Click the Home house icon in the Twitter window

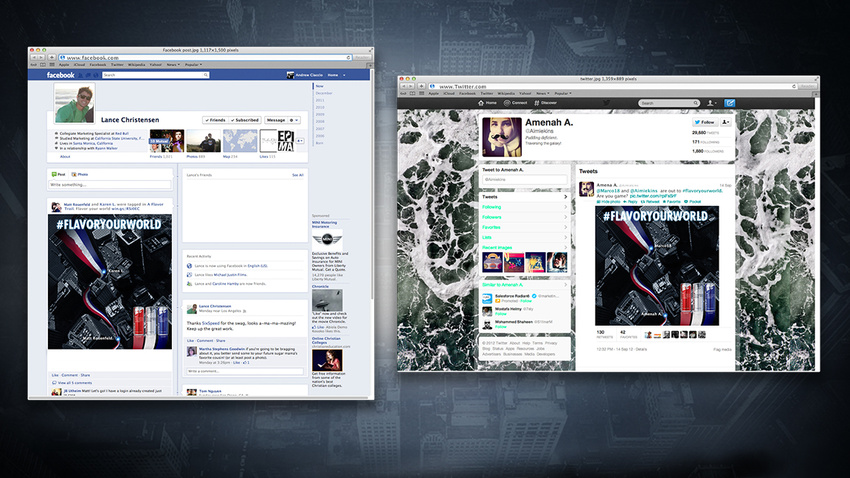pos(481,102)
